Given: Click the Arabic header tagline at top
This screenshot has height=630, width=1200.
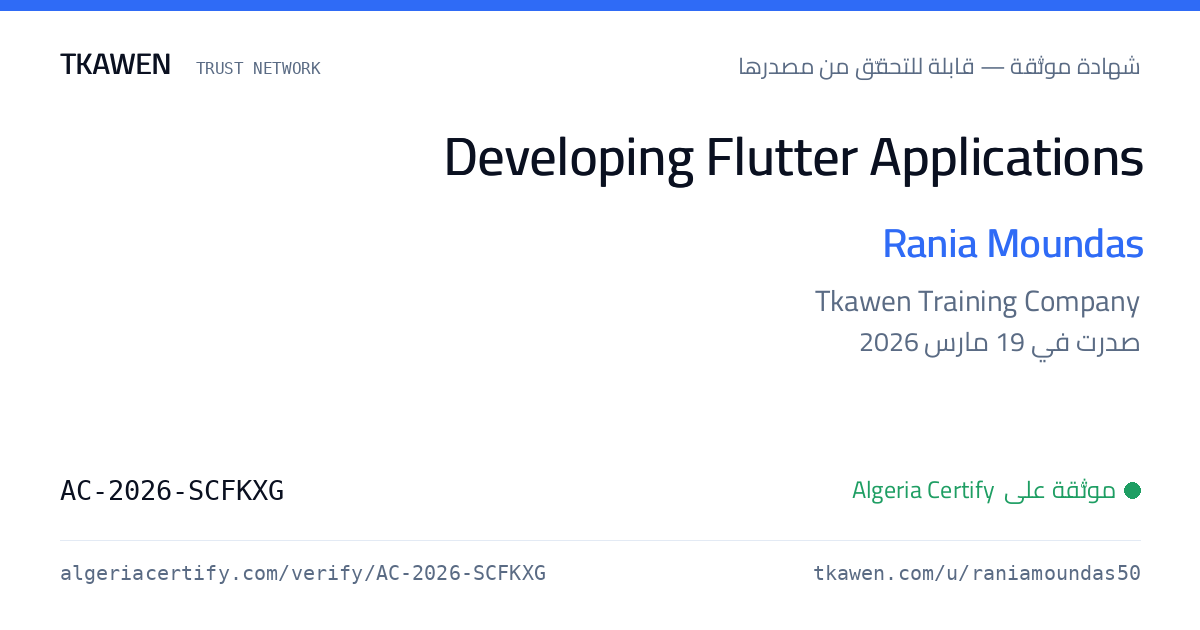Looking at the screenshot, I should (x=939, y=67).
